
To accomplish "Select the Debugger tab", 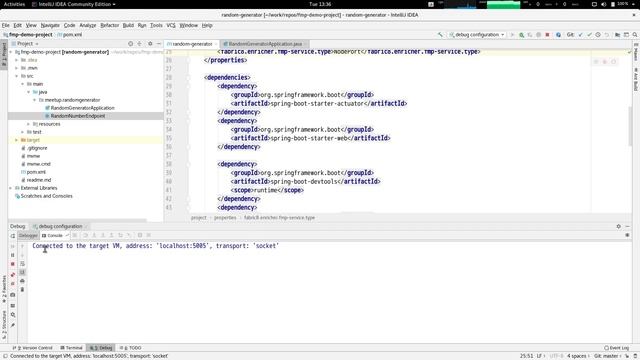I will click(x=28, y=236).
